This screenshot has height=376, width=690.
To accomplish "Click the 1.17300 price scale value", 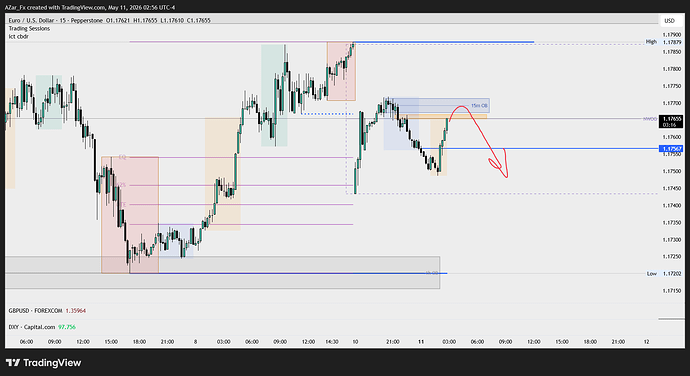I will click(672, 240).
